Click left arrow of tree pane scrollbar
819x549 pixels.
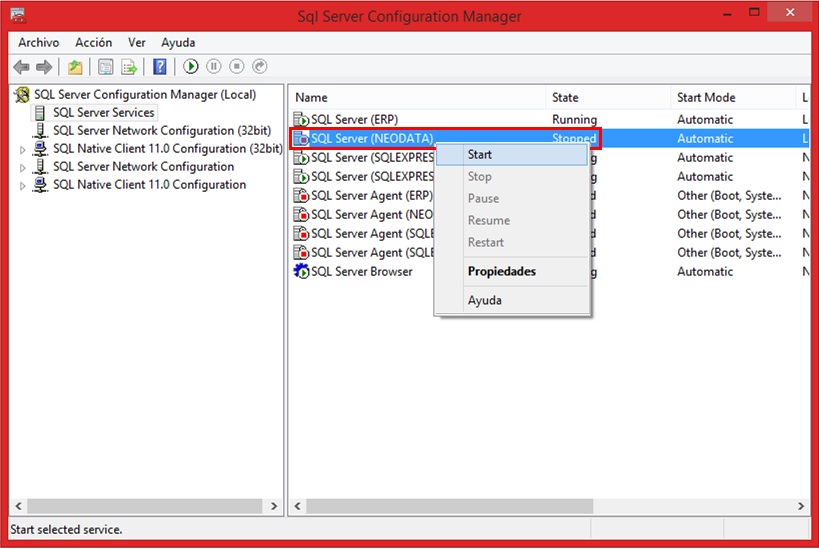pos(18,506)
